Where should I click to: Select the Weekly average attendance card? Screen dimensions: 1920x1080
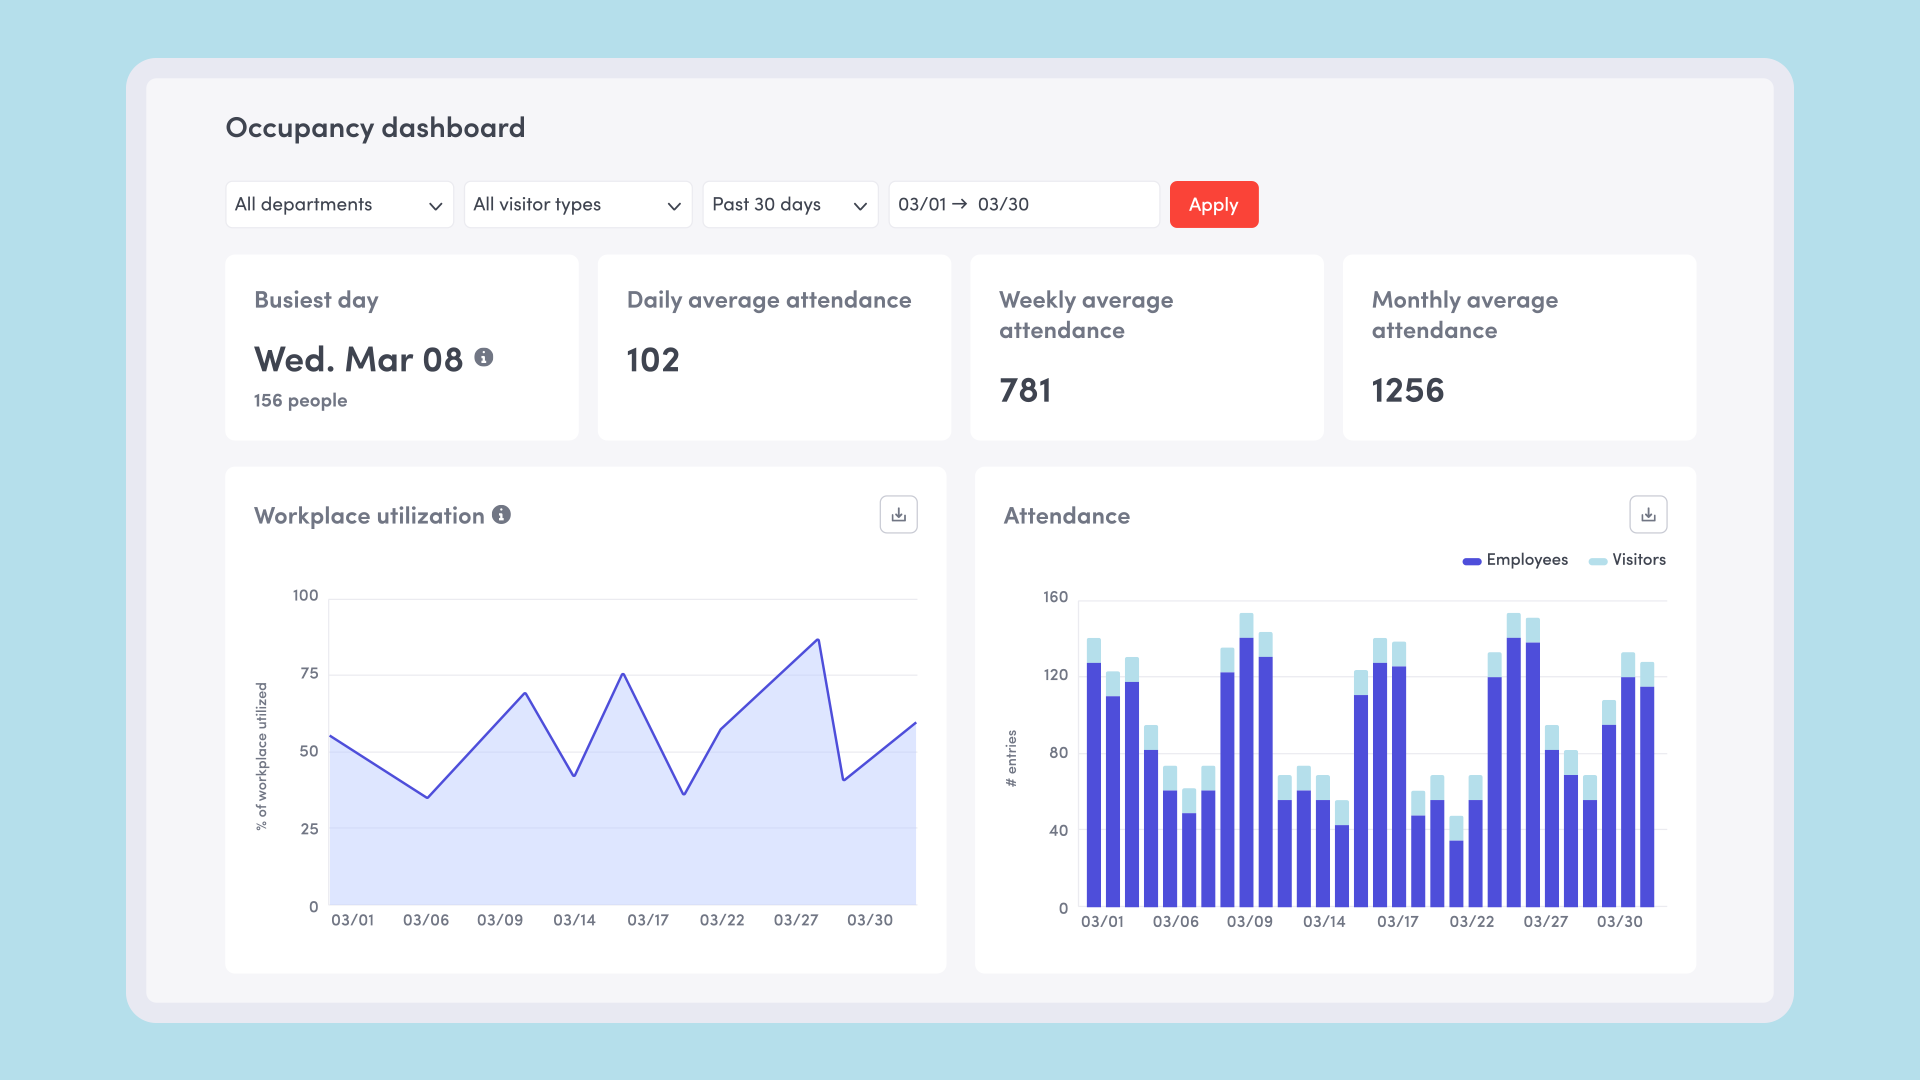pyautogui.click(x=1146, y=347)
